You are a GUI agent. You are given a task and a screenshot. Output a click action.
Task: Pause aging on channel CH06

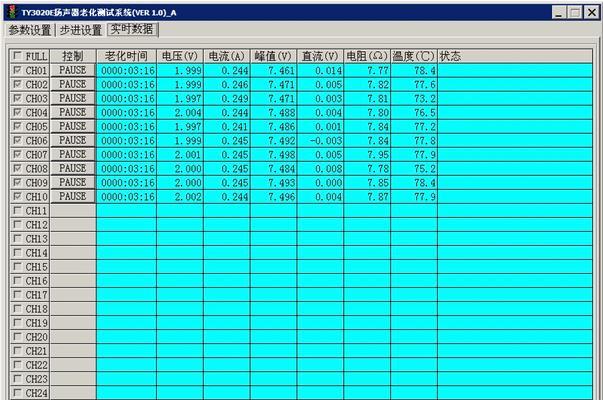[x=73, y=140]
